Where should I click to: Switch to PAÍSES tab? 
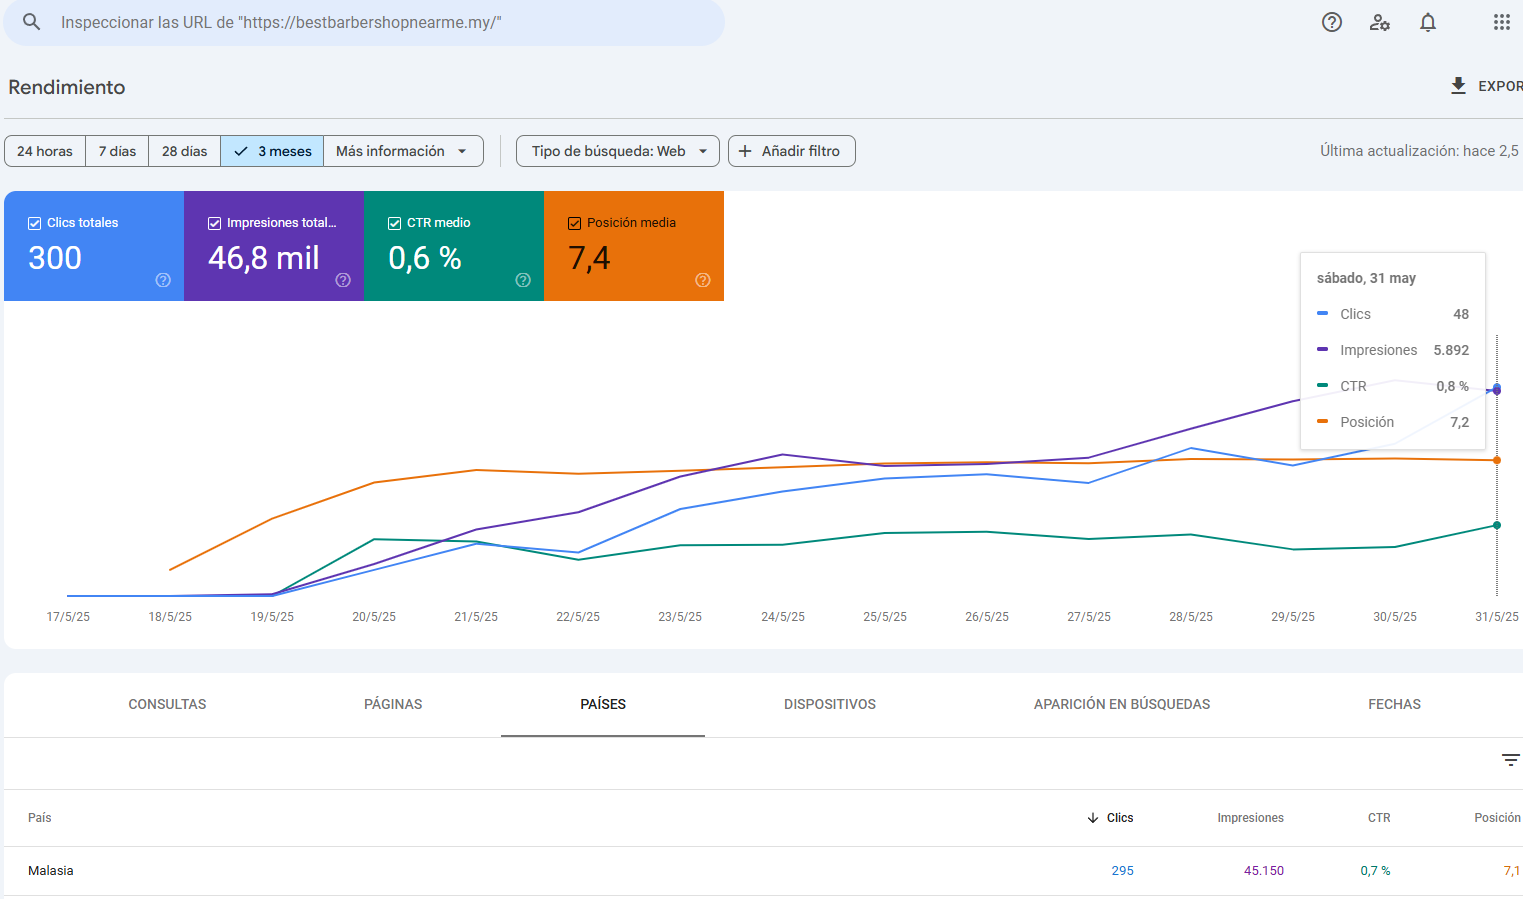point(603,704)
